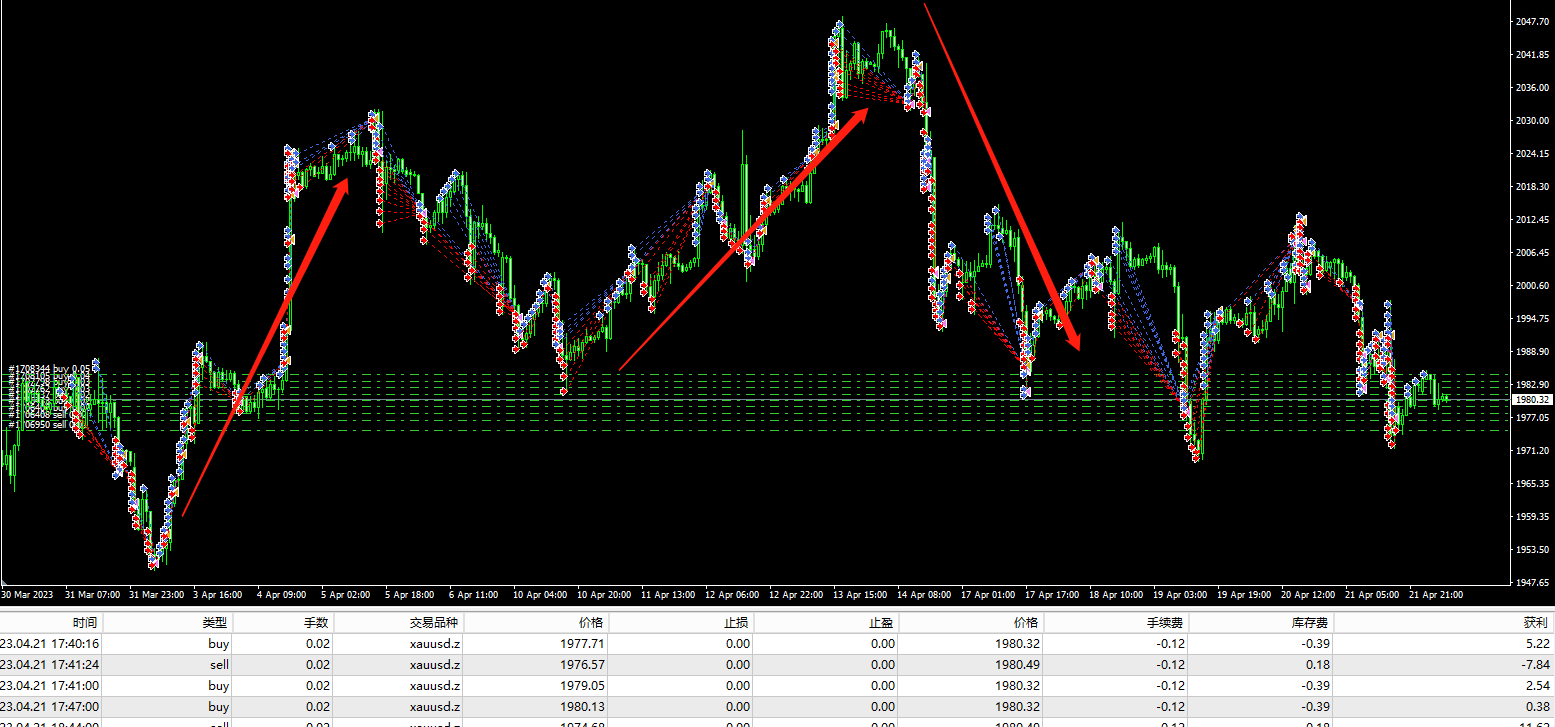Click the 1953.50 label on price scale
Screen dimensions: 1555x727
pyautogui.click(x=1533, y=550)
